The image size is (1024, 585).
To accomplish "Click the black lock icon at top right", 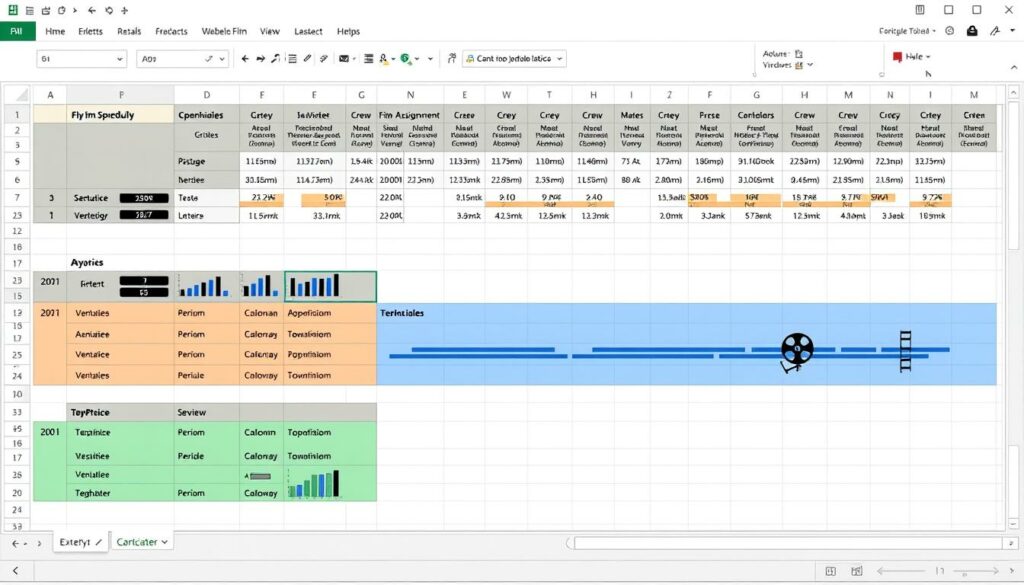I will click(972, 31).
